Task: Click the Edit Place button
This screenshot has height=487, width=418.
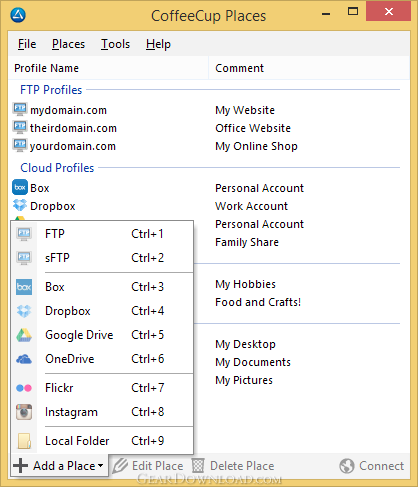Action: tap(148, 466)
